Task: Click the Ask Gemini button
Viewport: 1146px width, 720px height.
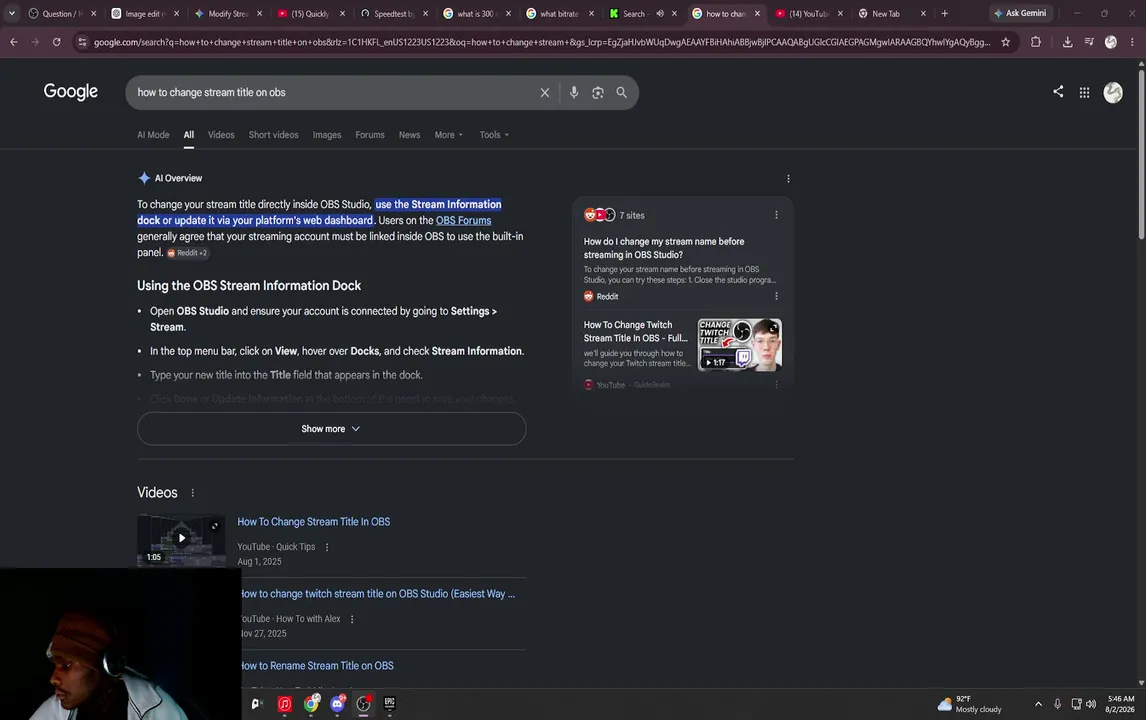Action: click(1020, 13)
